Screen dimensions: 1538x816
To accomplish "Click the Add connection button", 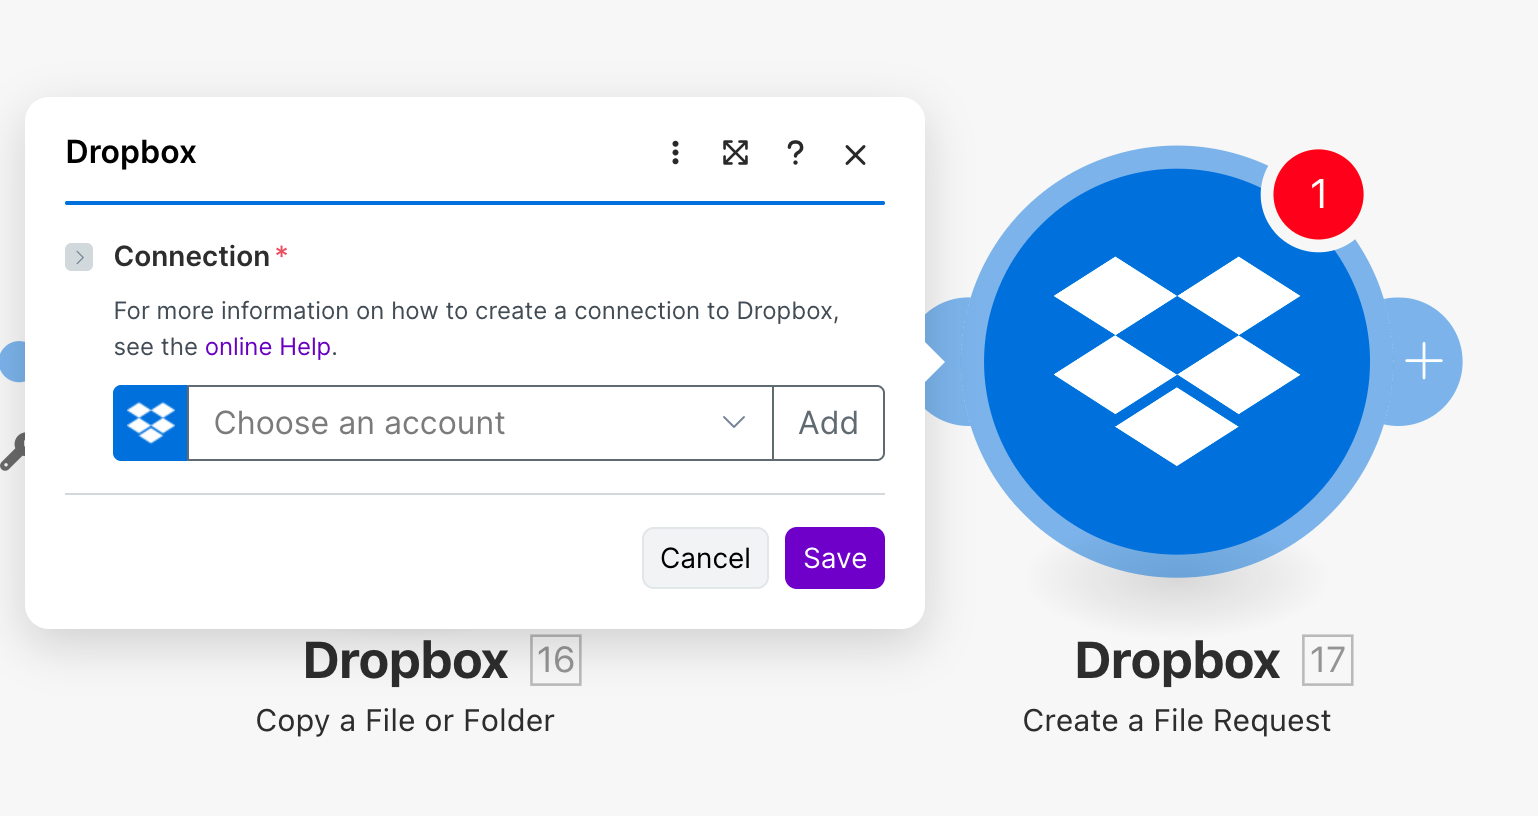I will (x=828, y=423).
